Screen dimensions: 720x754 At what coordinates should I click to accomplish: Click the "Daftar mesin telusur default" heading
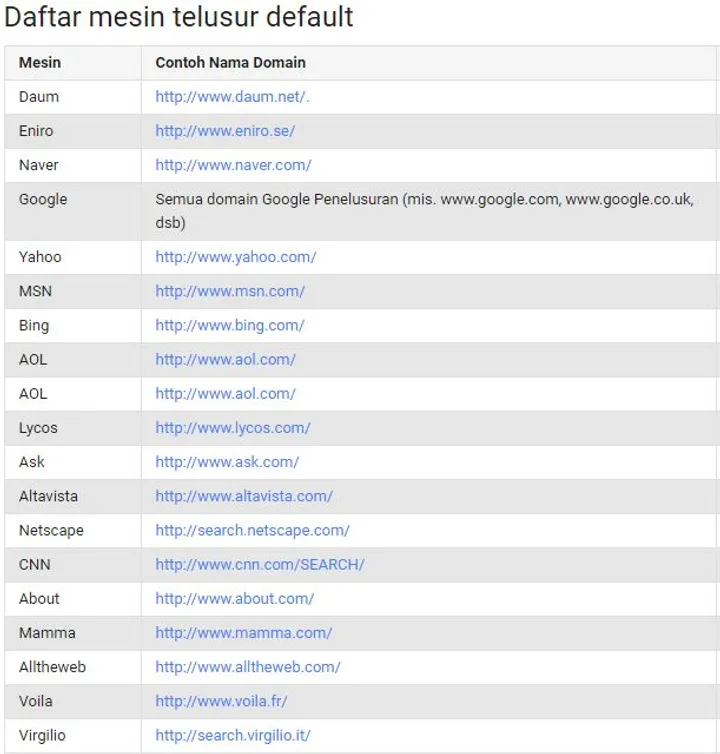179,17
